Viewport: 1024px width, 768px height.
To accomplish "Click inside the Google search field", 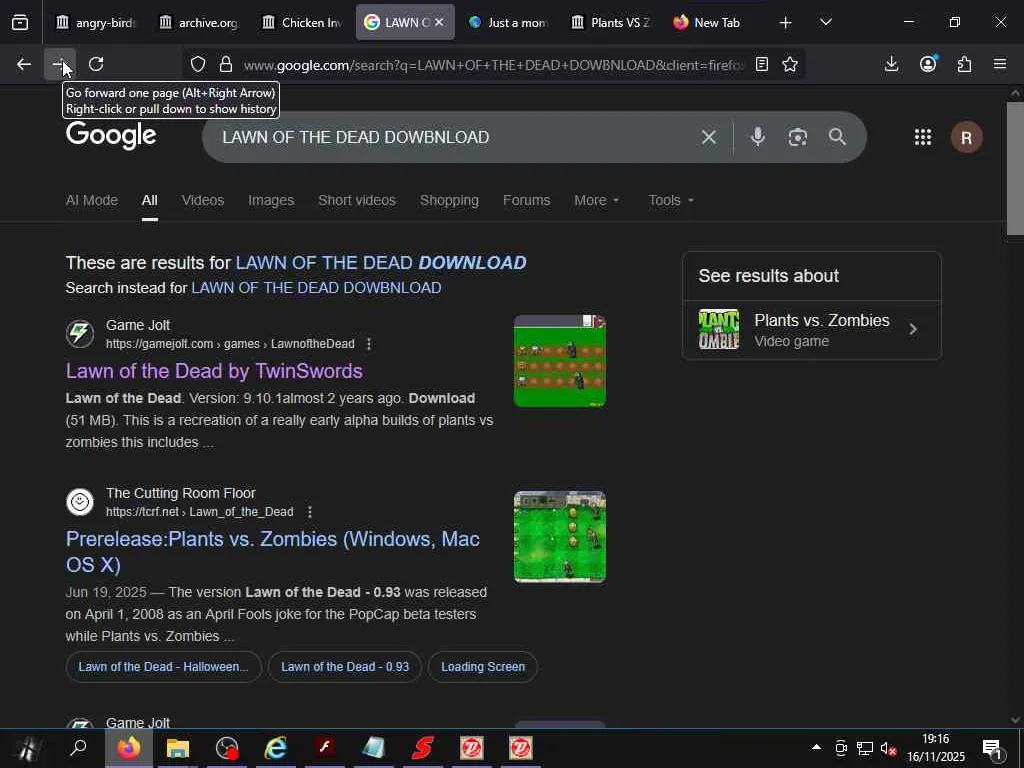I will (457, 137).
